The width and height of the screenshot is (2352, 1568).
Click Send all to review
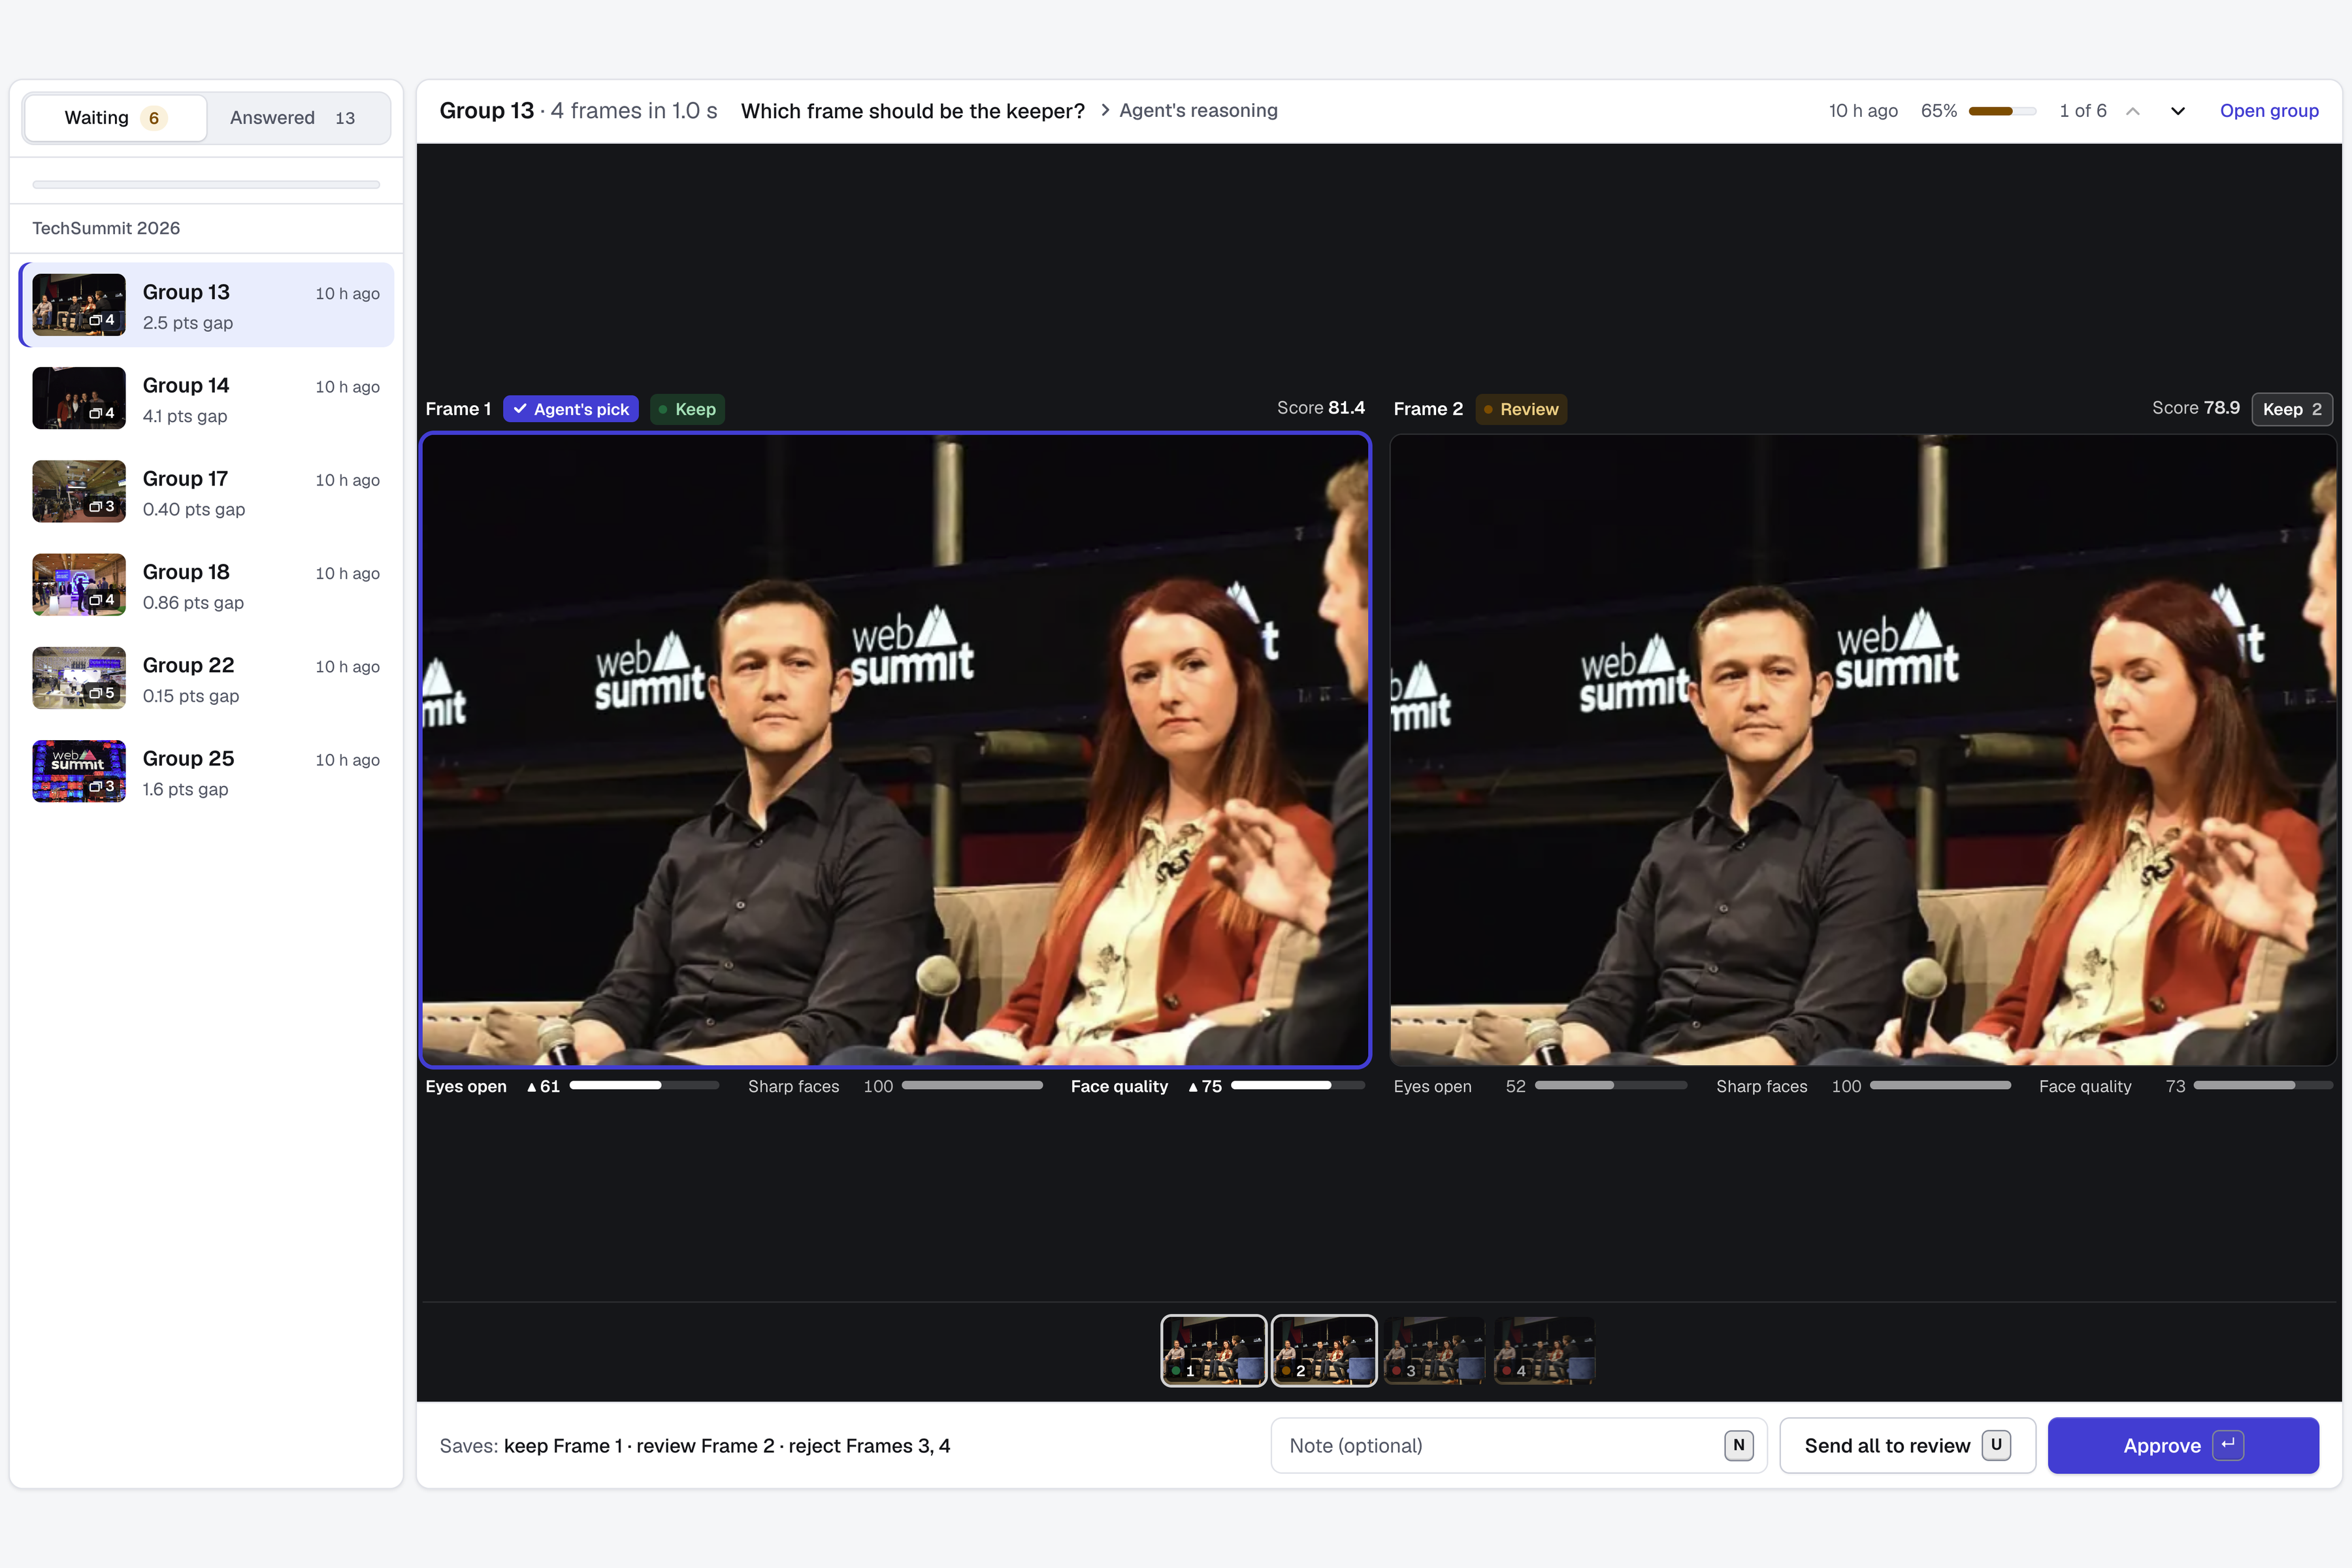tap(1907, 1446)
